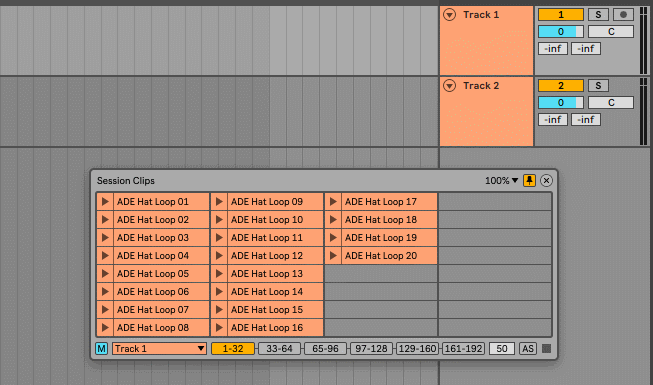Launch ADE Hat Loop 18 clip
Image resolution: width=653 pixels, height=385 pixels.
333,220
